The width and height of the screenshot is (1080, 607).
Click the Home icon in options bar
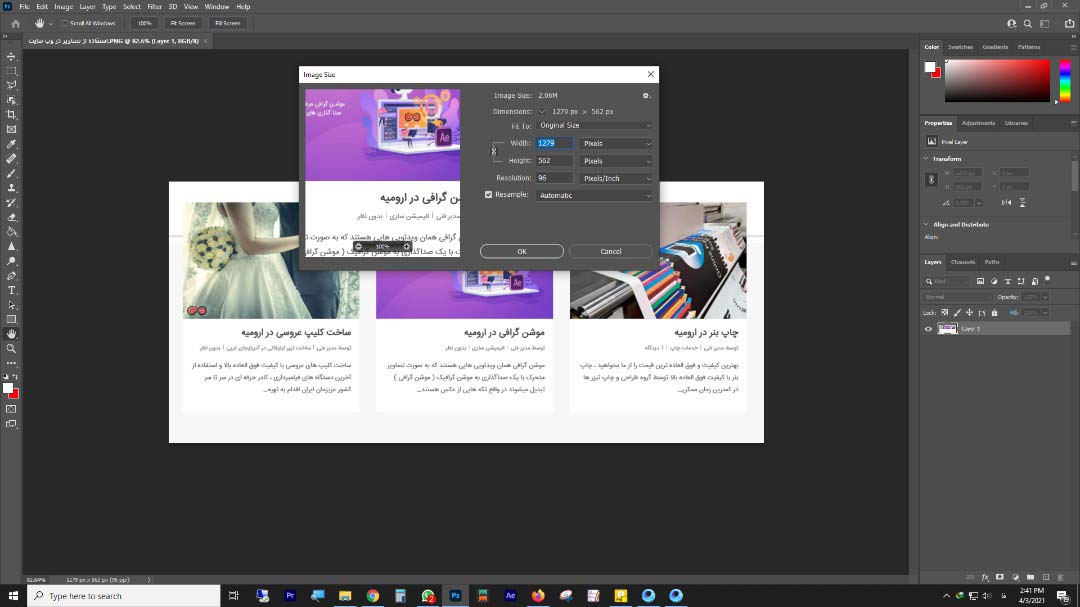click(x=16, y=23)
